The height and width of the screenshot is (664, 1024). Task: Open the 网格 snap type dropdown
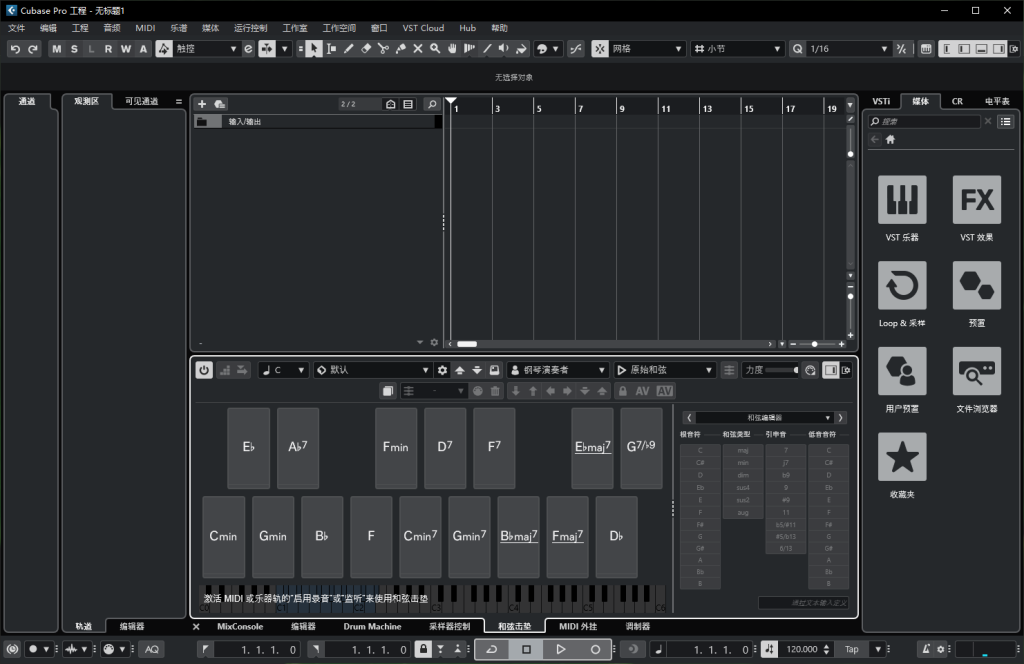pos(647,49)
